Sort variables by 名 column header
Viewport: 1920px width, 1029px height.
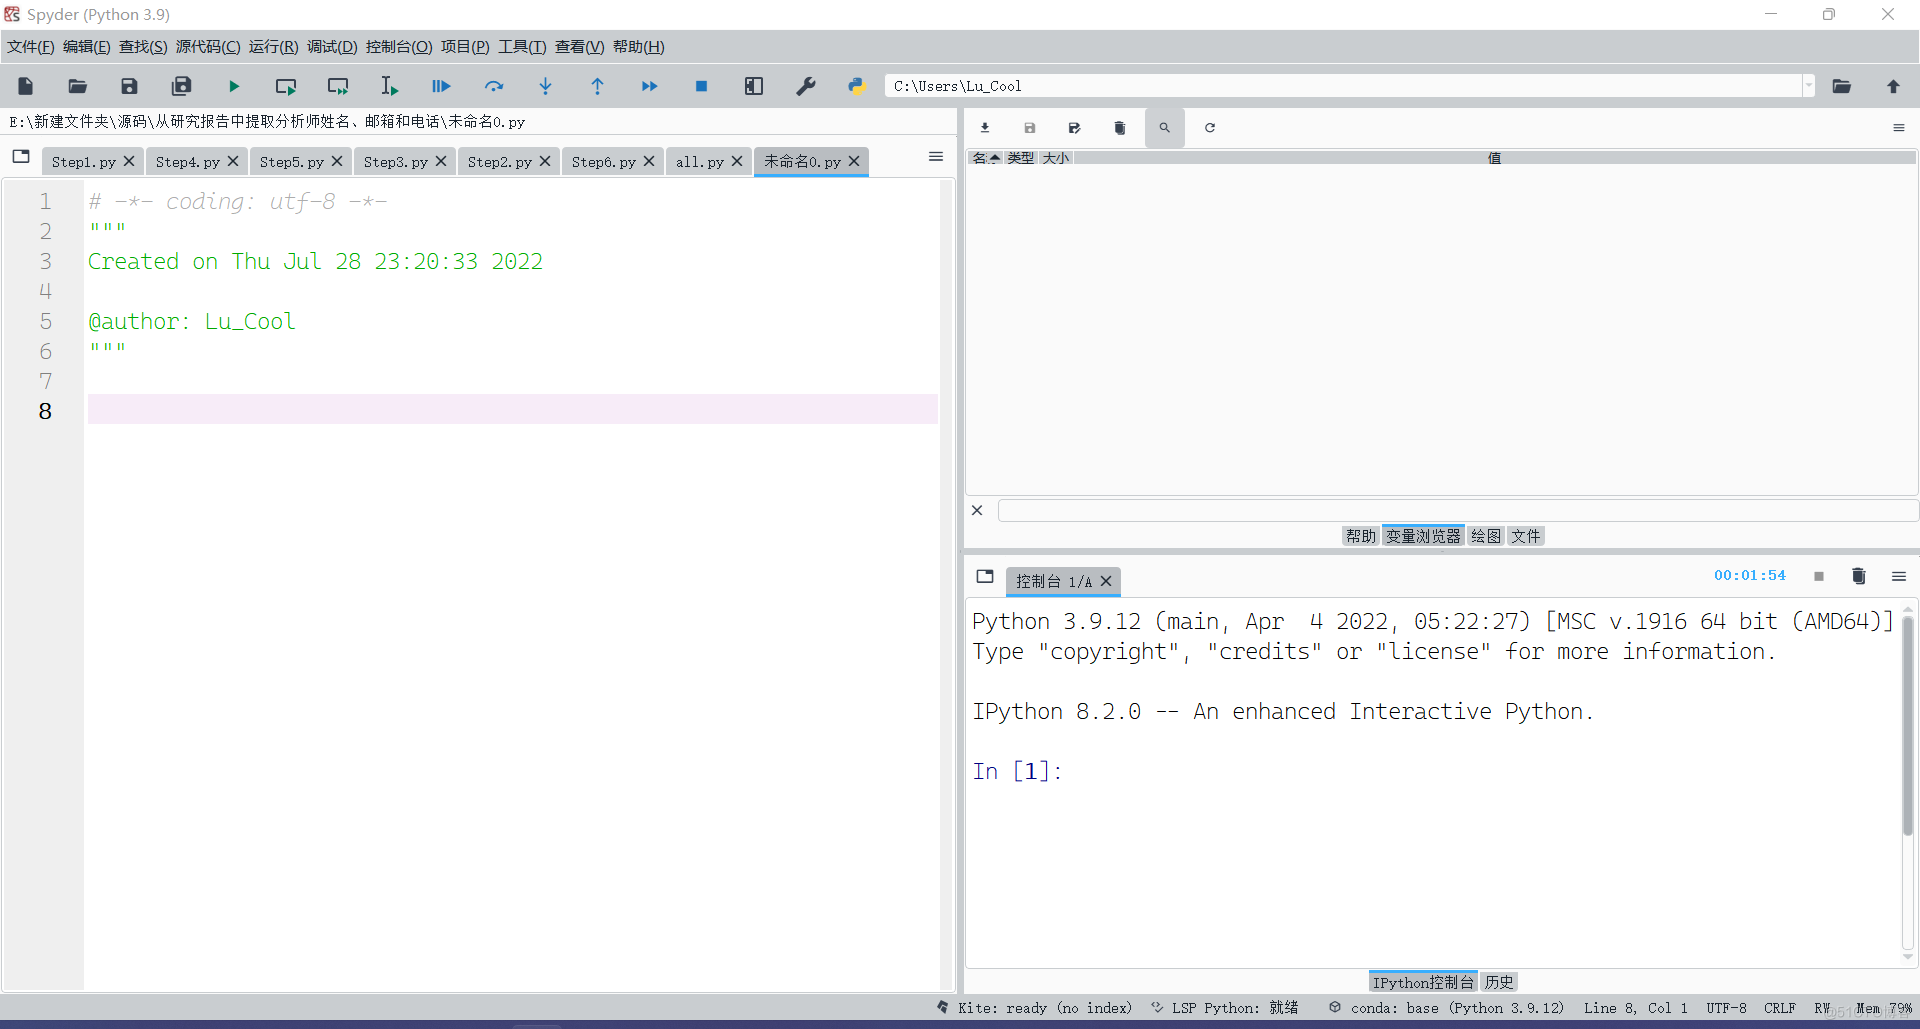pyautogui.click(x=986, y=158)
